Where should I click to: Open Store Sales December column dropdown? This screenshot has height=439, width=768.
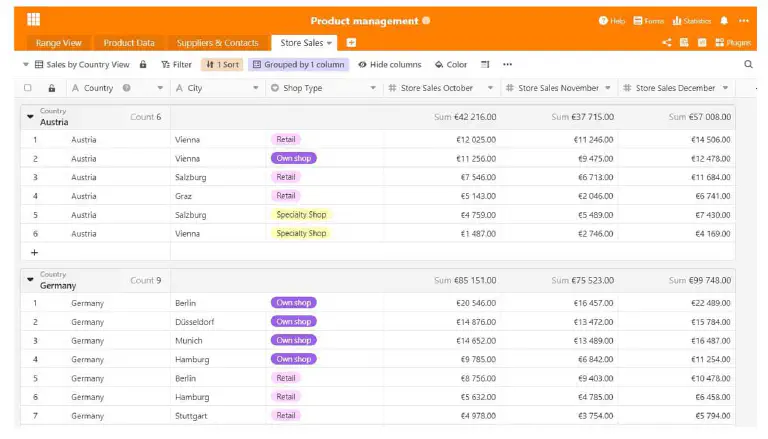click(725, 88)
